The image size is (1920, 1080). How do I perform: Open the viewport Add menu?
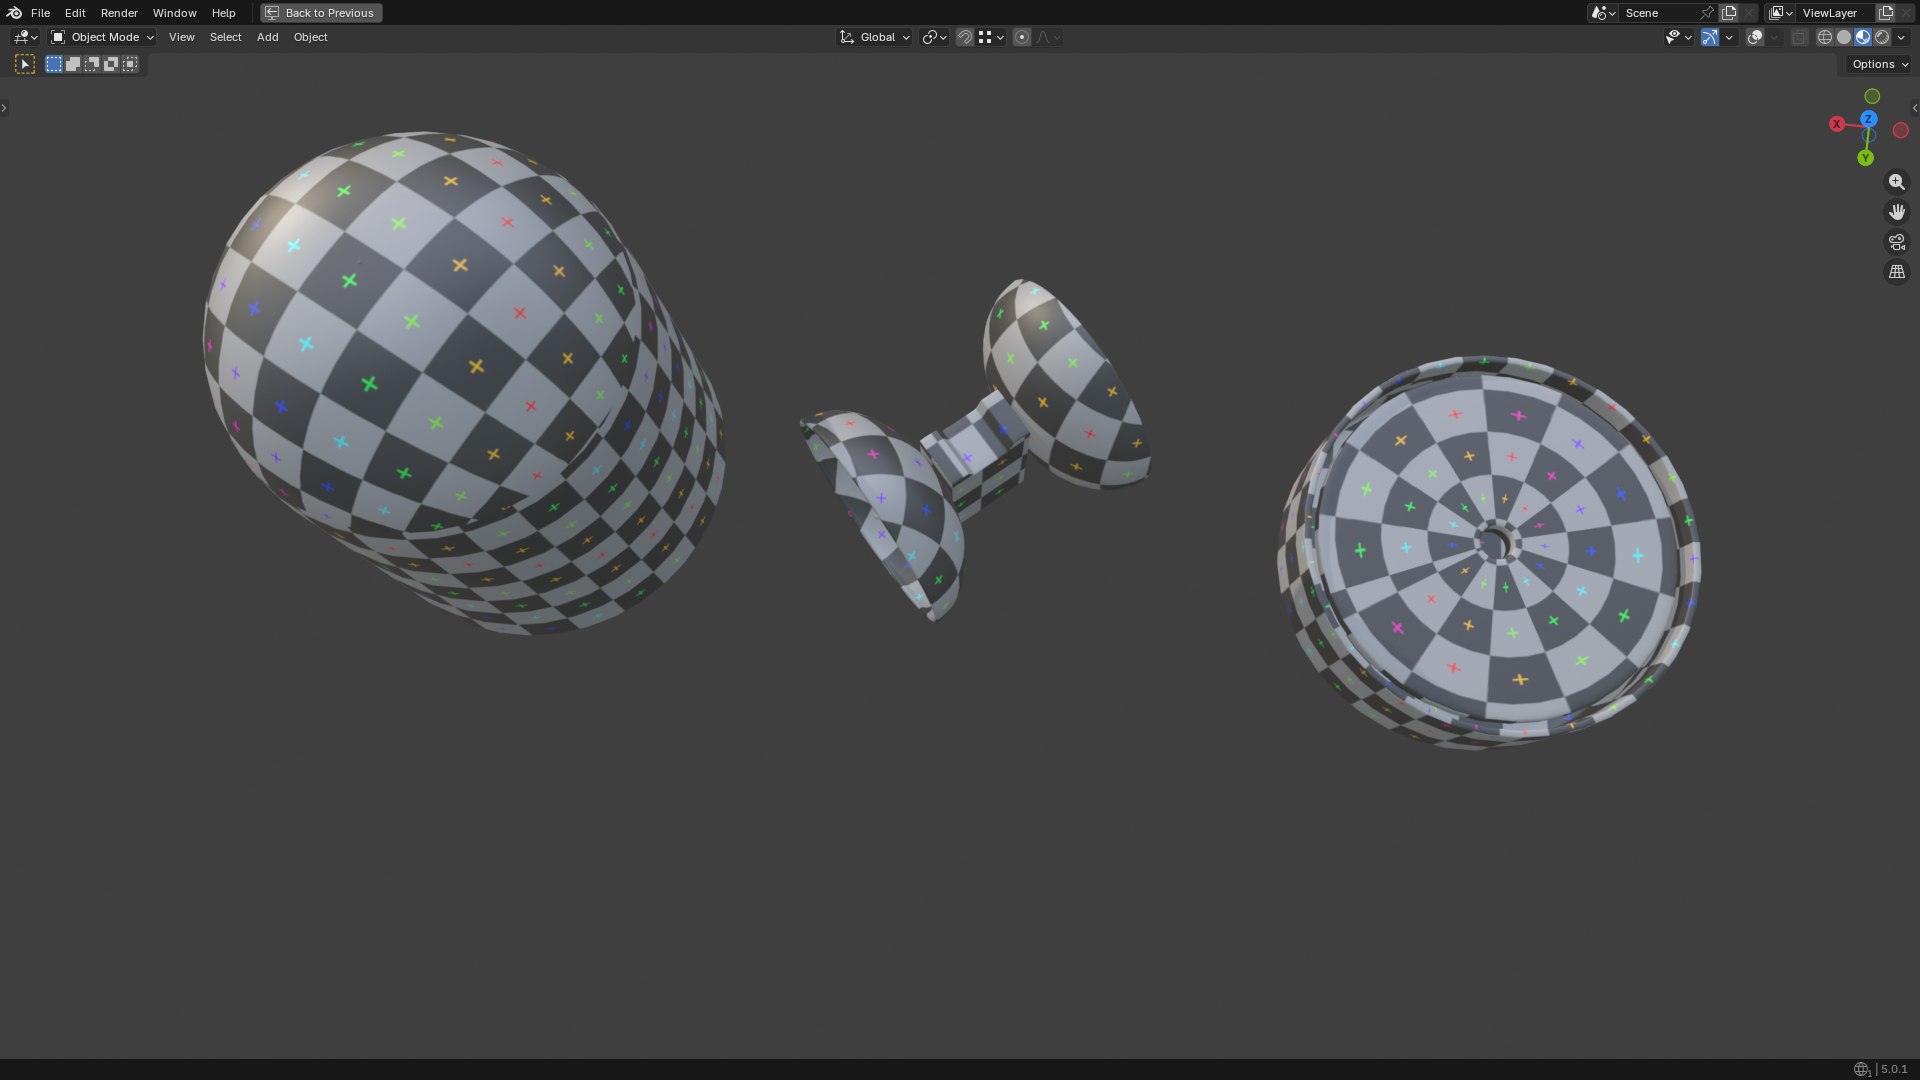point(267,37)
